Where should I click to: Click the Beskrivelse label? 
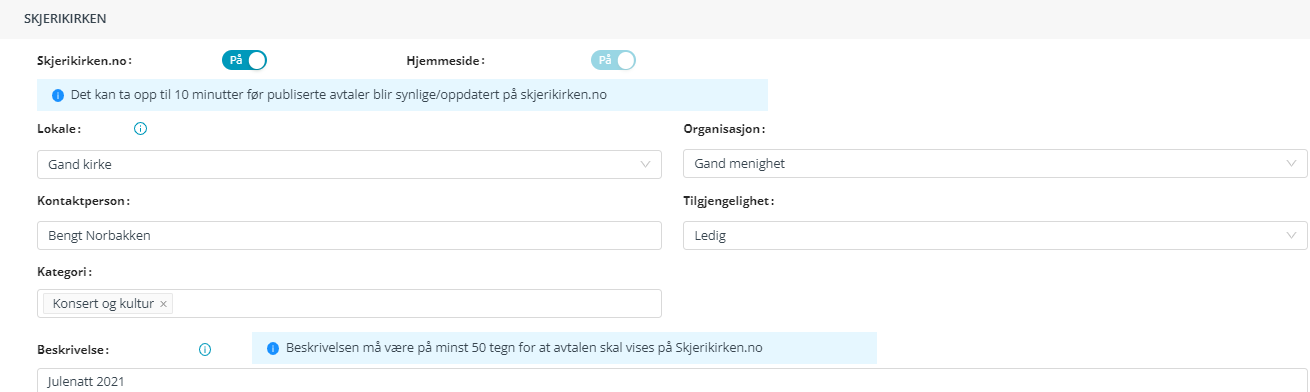pyautogui.click(x=73, y=349)
